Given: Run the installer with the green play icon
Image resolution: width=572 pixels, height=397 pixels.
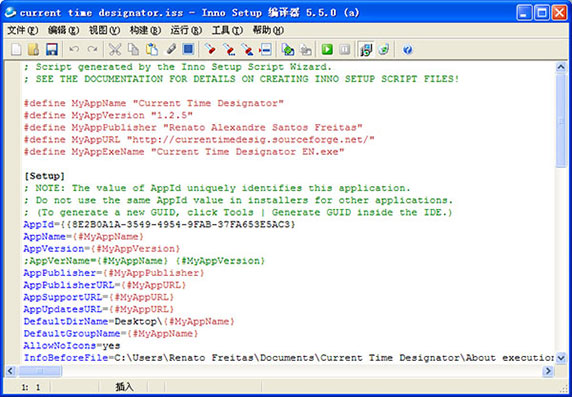Looking at the screenshot, I should pos(327,49).
